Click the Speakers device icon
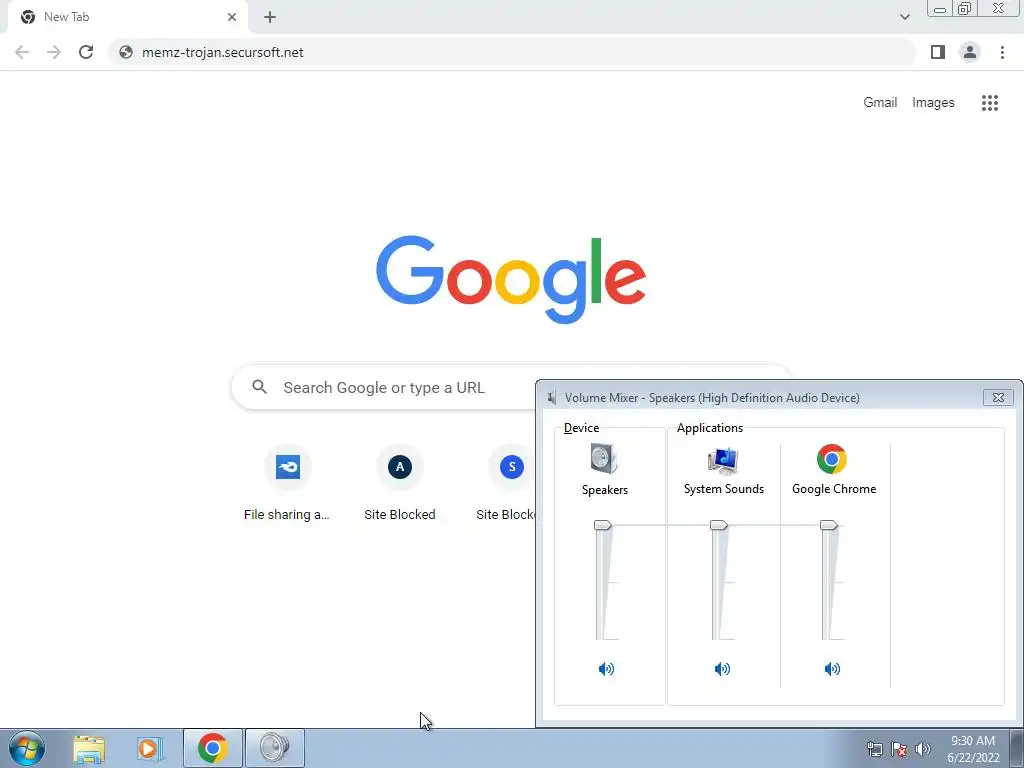 [604, 458]
